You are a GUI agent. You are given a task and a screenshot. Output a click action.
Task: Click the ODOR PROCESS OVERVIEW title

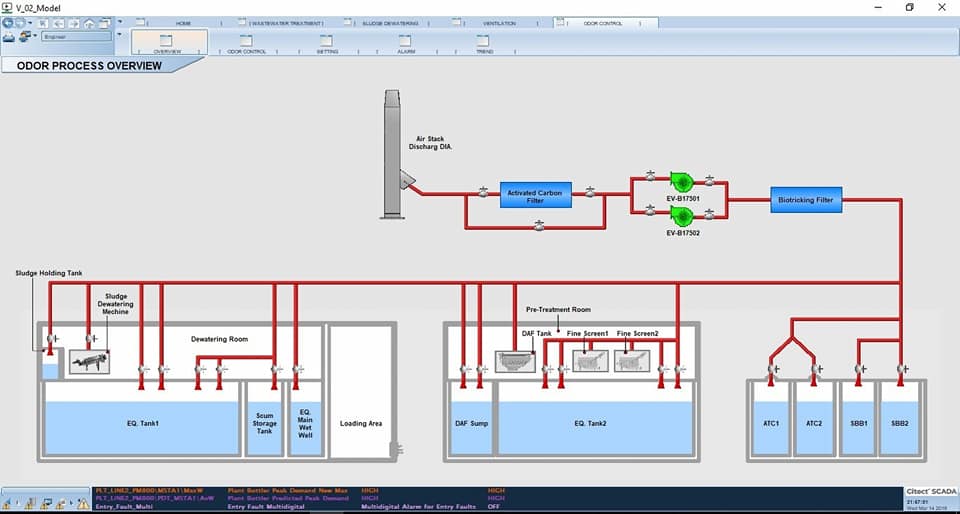click(x=89, y=65)
